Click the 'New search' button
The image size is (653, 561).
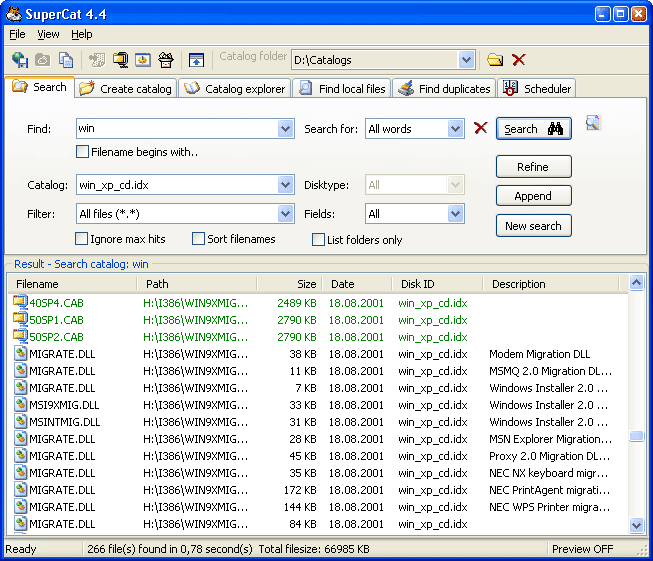tap(533, 226)
